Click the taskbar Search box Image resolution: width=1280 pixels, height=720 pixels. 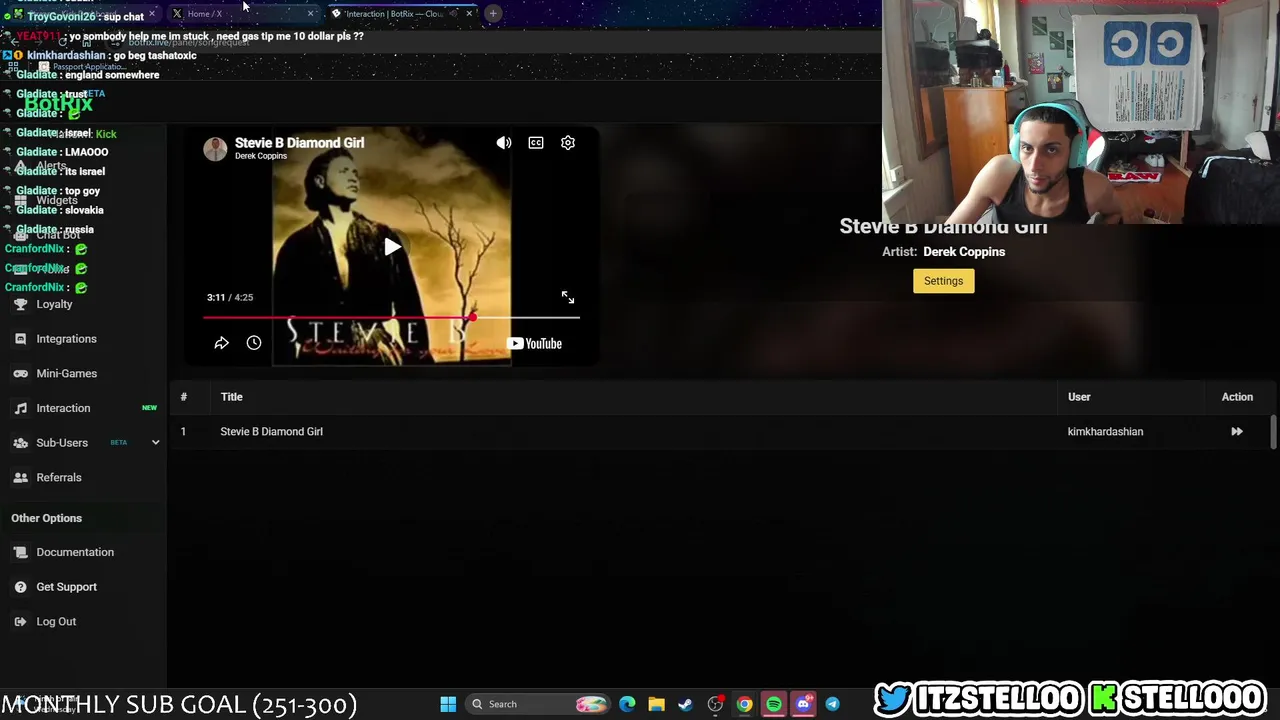pyautogui.click(x=537, y=704)
